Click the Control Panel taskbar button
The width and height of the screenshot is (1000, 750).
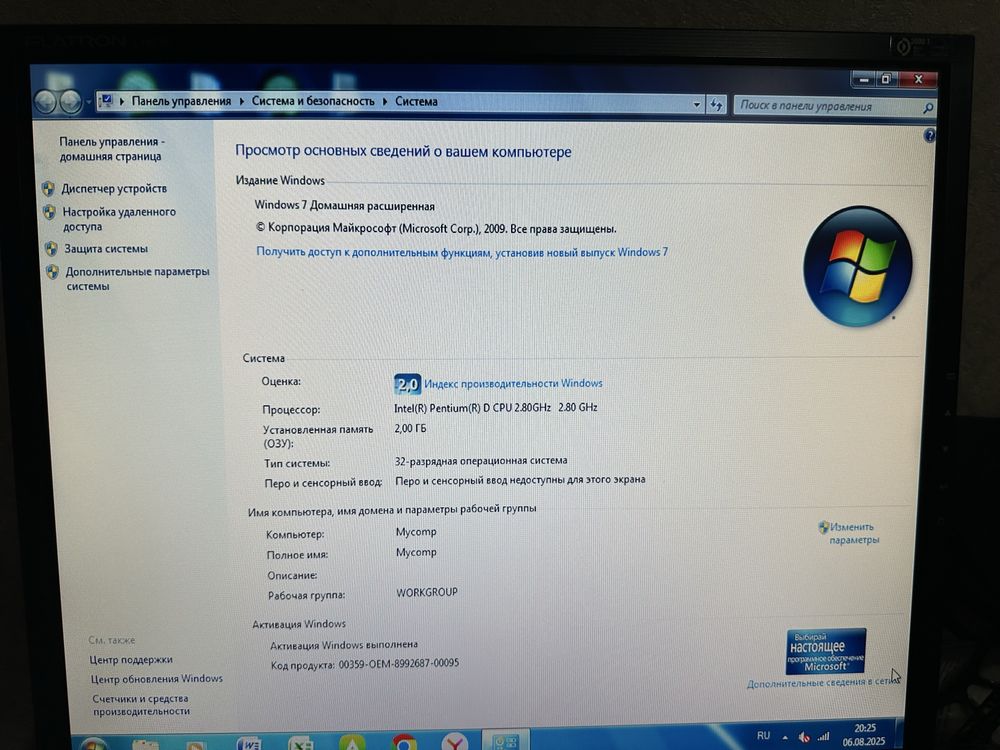tap(506, 740)
